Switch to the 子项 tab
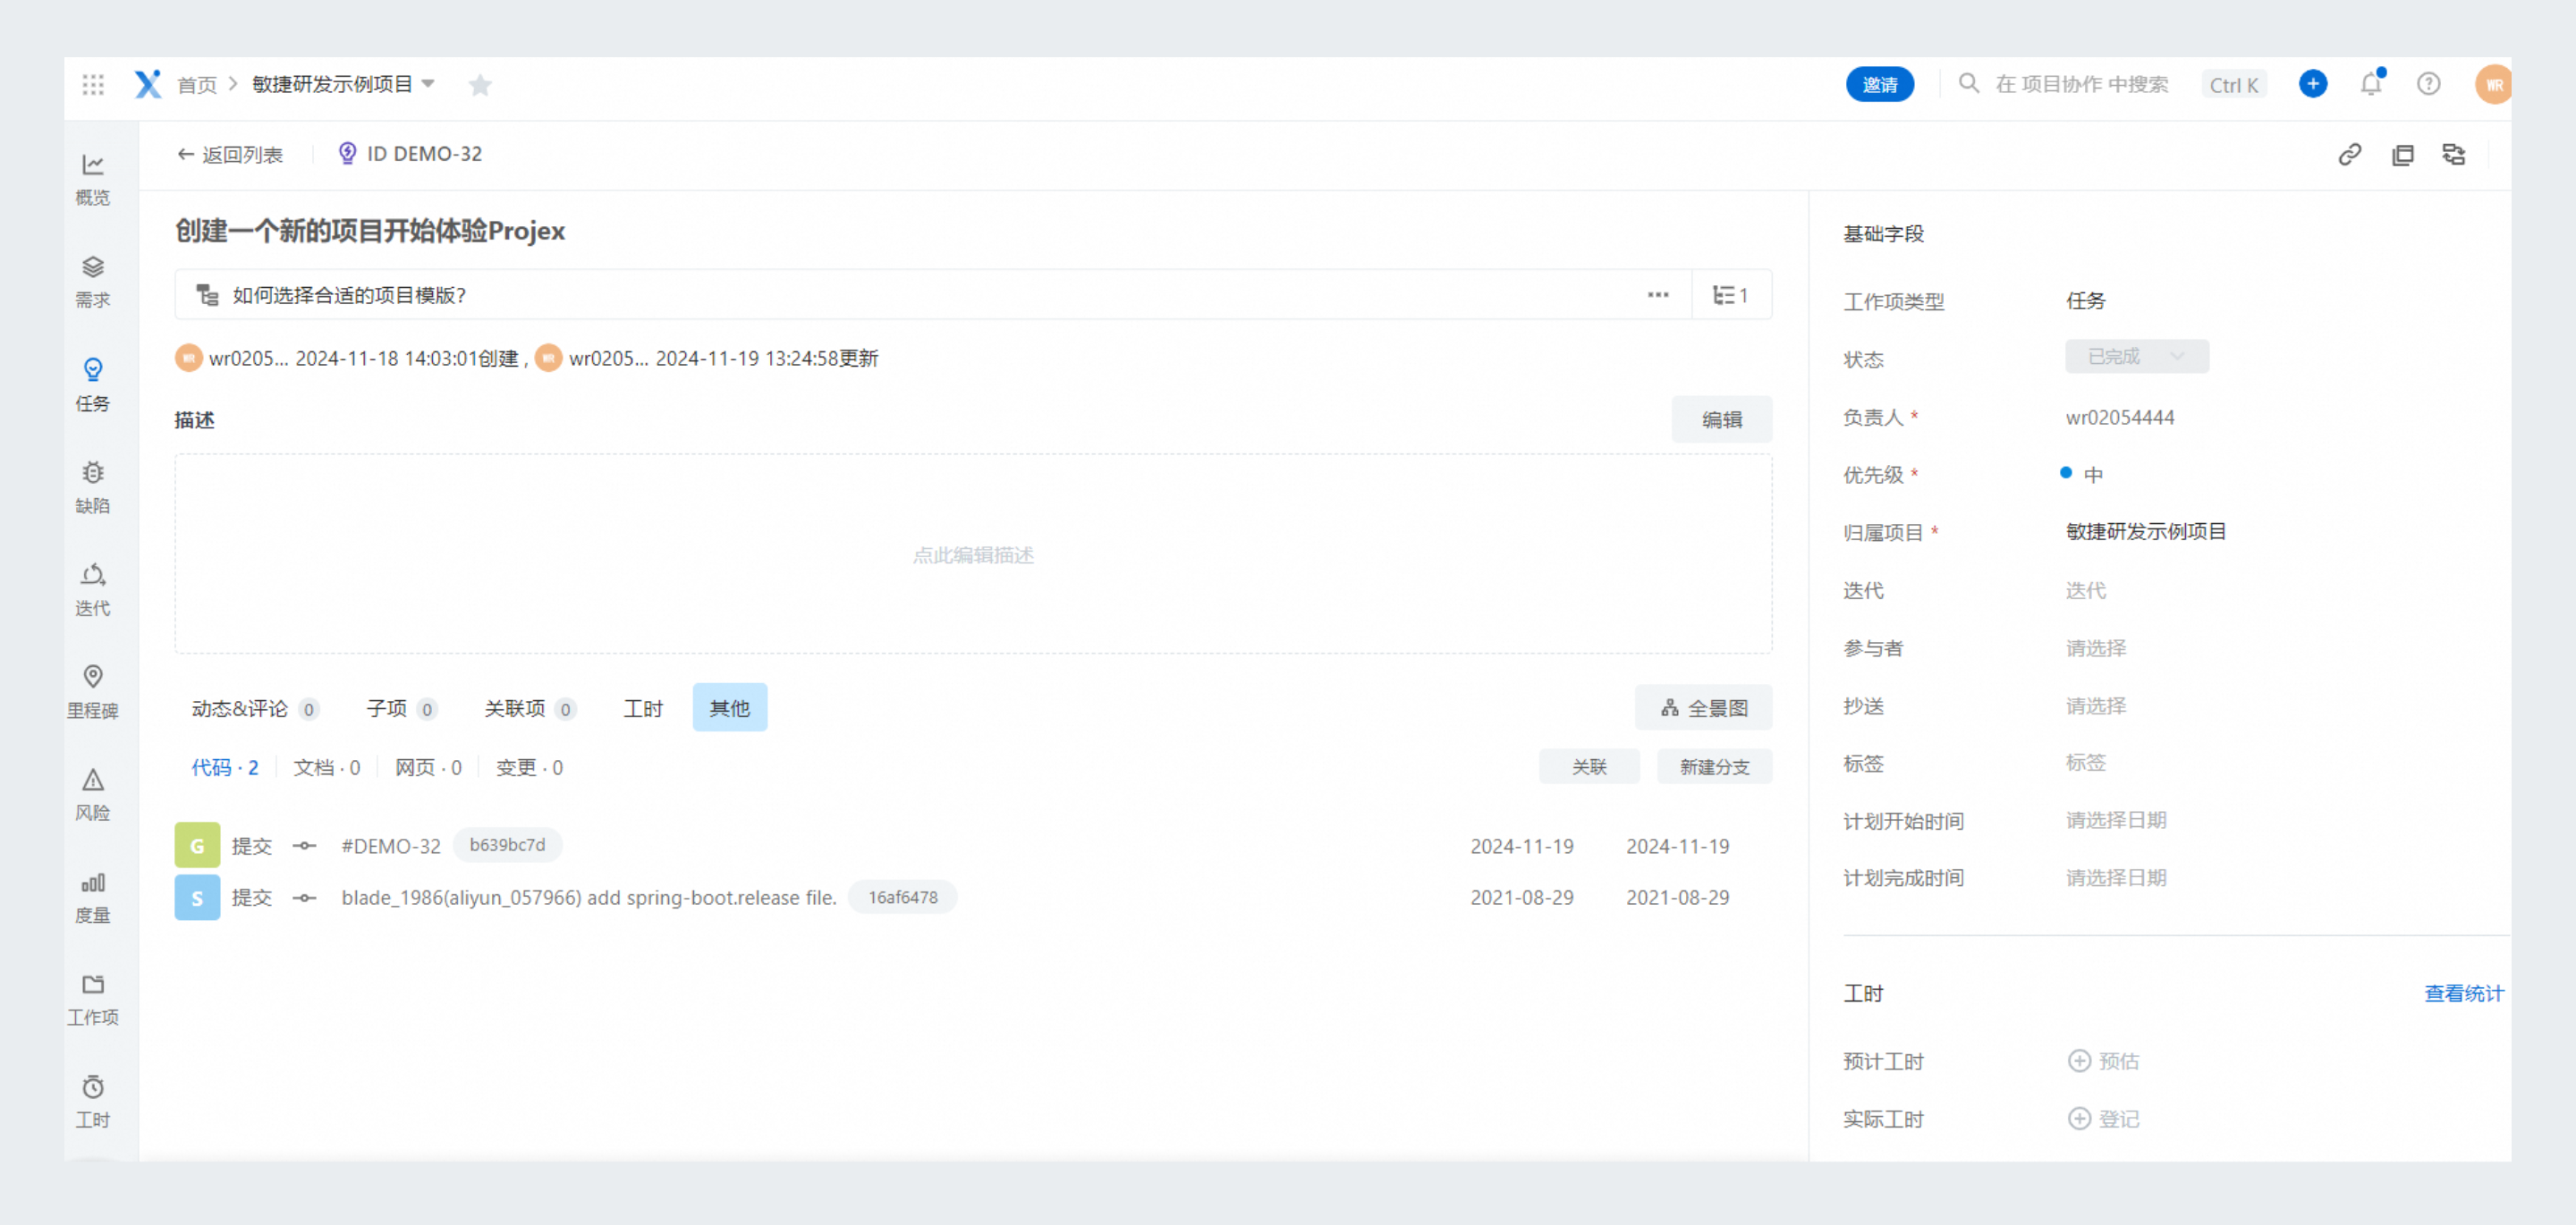The width and height of the screenshot is (2576, 1225). 401,708
